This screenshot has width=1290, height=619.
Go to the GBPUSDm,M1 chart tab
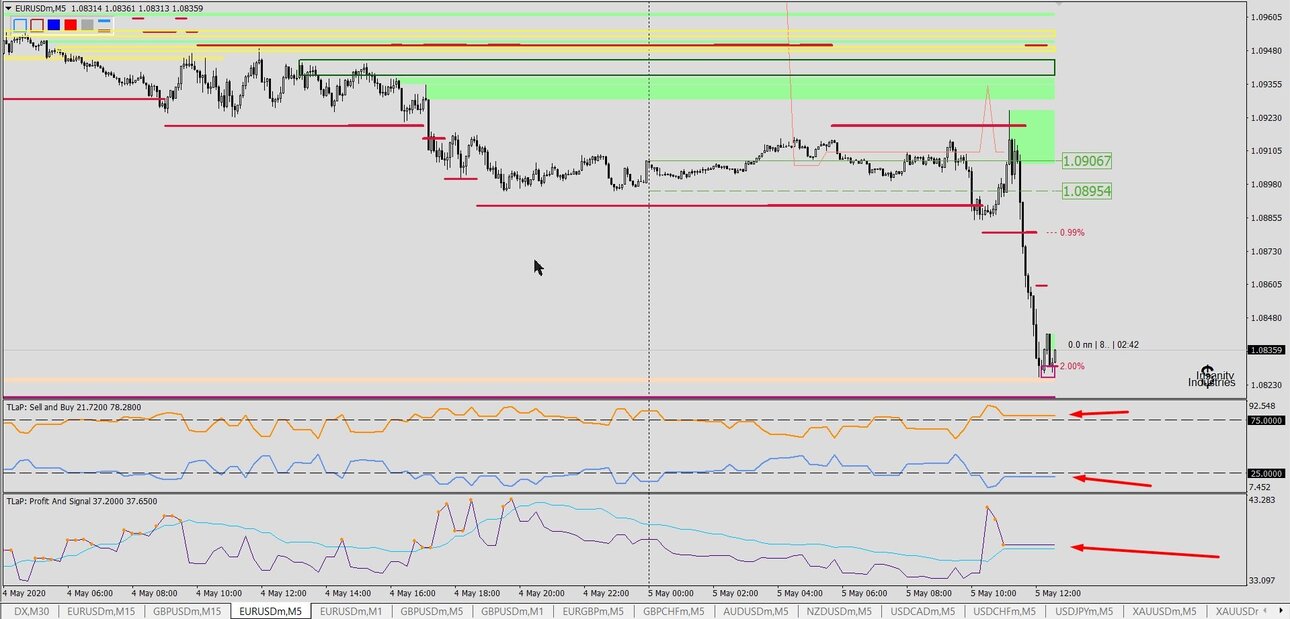(512, 611)
